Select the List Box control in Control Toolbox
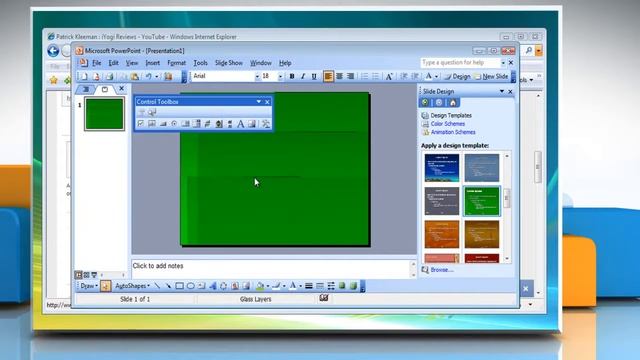This screenshot has width=640, height=360. pyautogui.click(x=185, y=124)
